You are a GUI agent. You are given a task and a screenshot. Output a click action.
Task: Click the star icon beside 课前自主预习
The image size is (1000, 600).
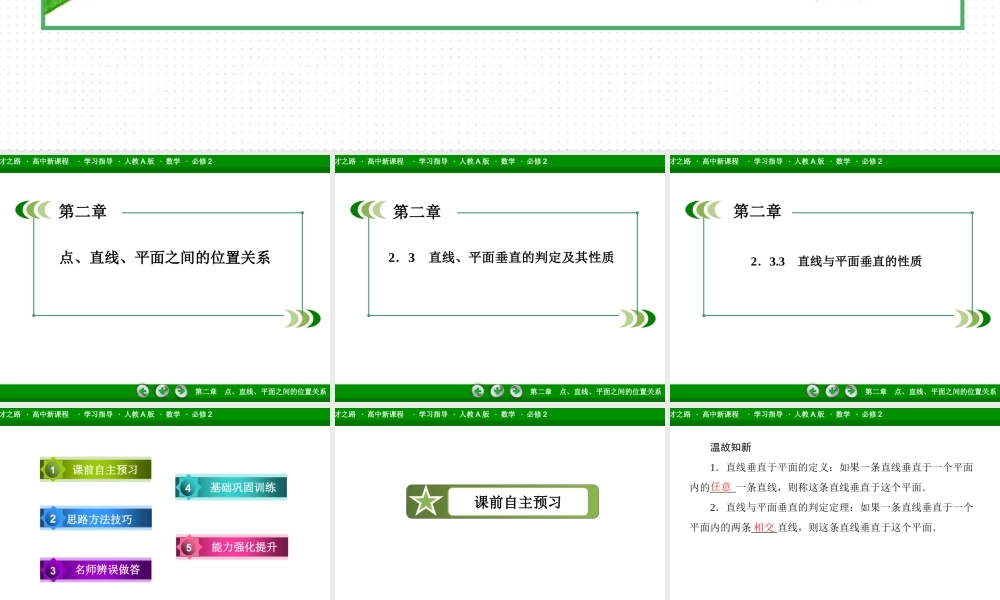pyautogui.click(x=428, y=502)
